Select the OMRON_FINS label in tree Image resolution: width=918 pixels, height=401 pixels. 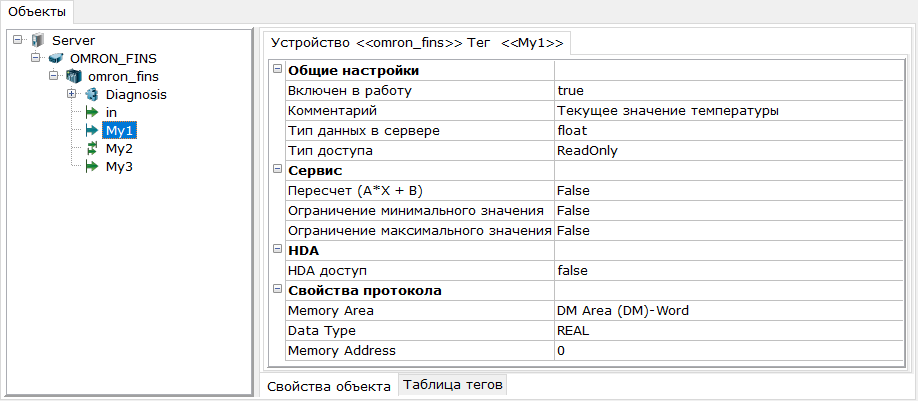pos(114,59)
